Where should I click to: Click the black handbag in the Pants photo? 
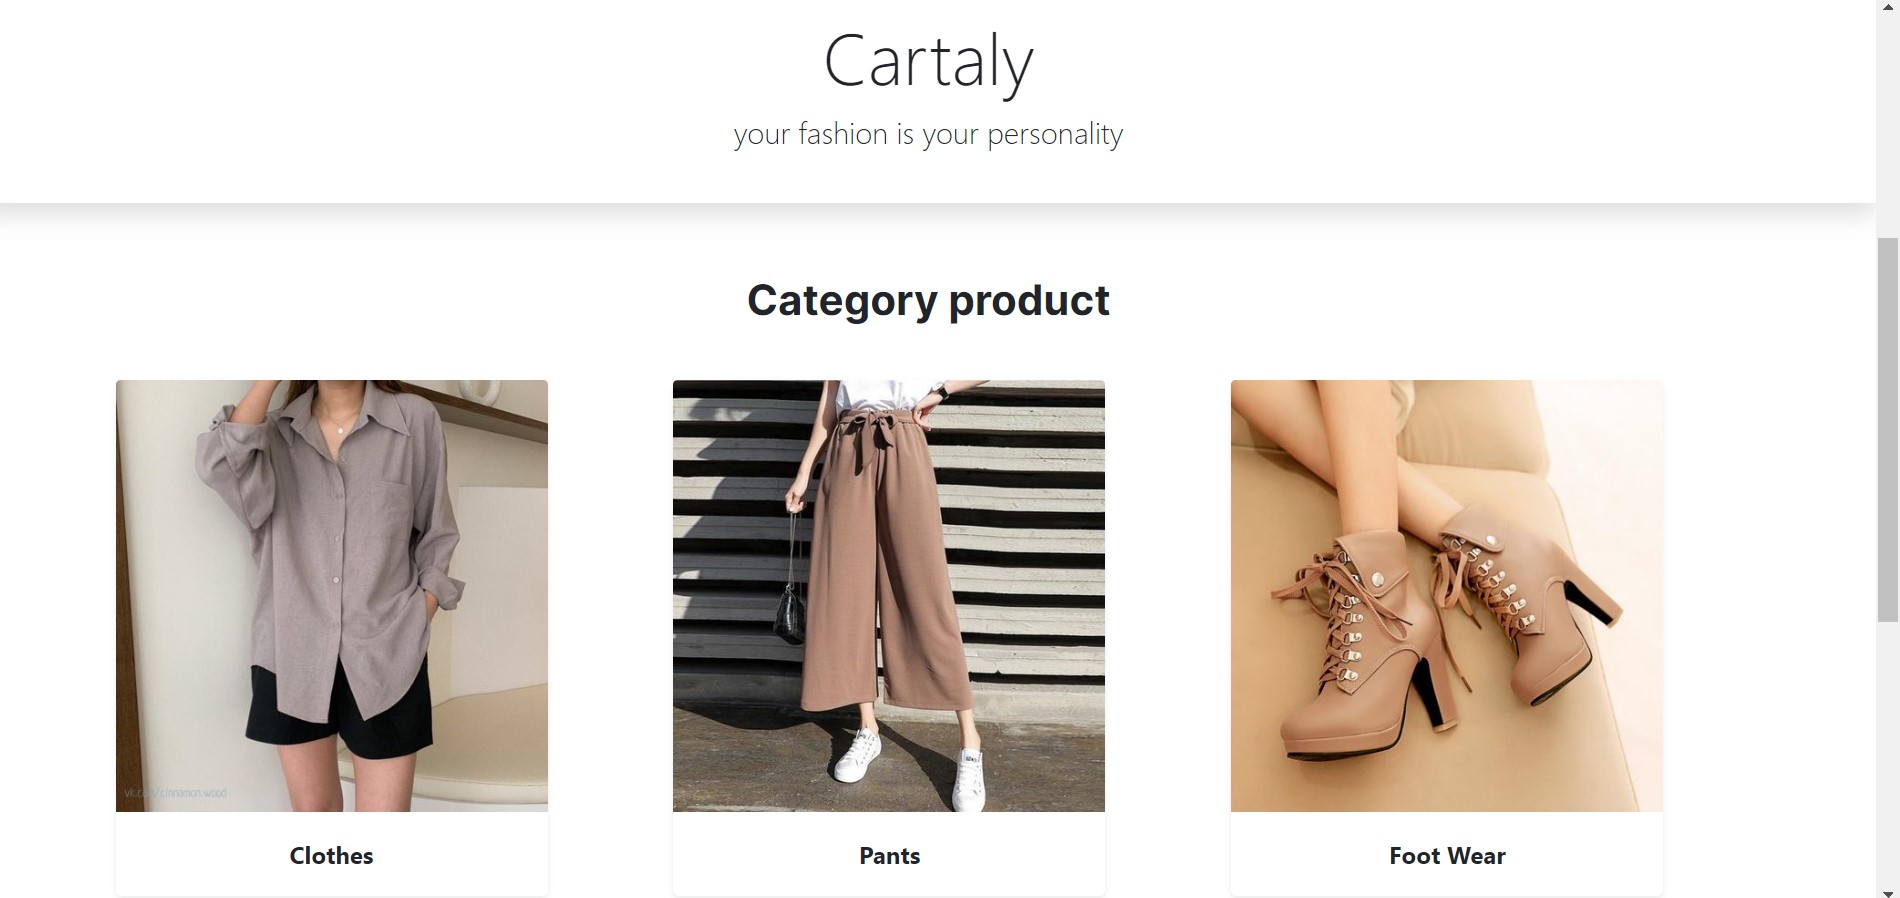point(790,616)
